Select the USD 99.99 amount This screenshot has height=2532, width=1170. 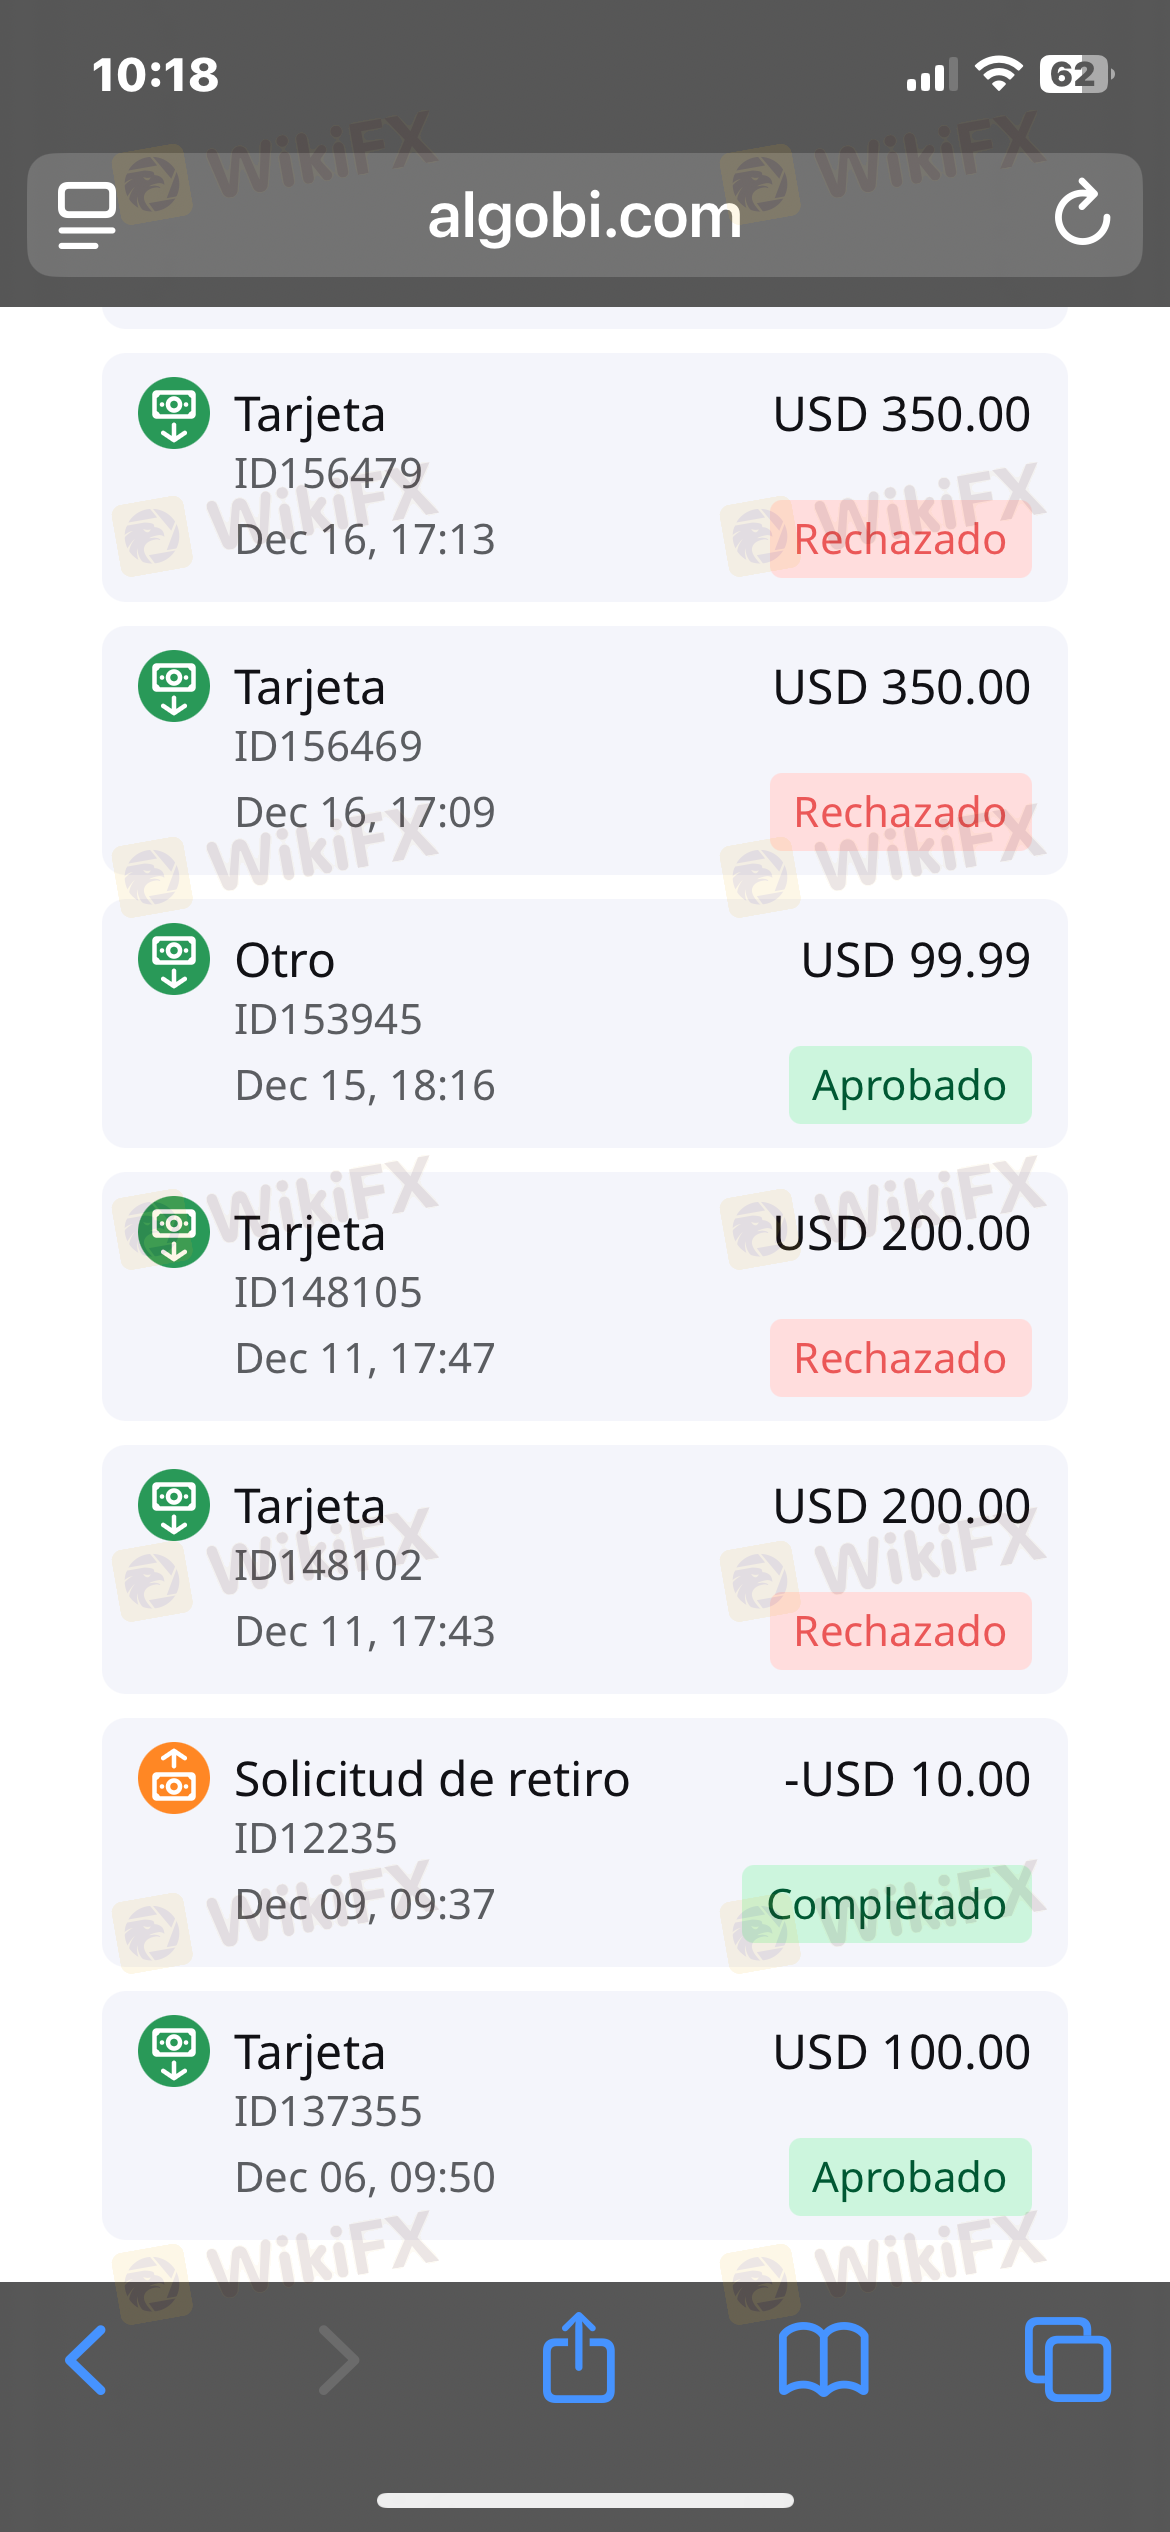tap(915, 960)
